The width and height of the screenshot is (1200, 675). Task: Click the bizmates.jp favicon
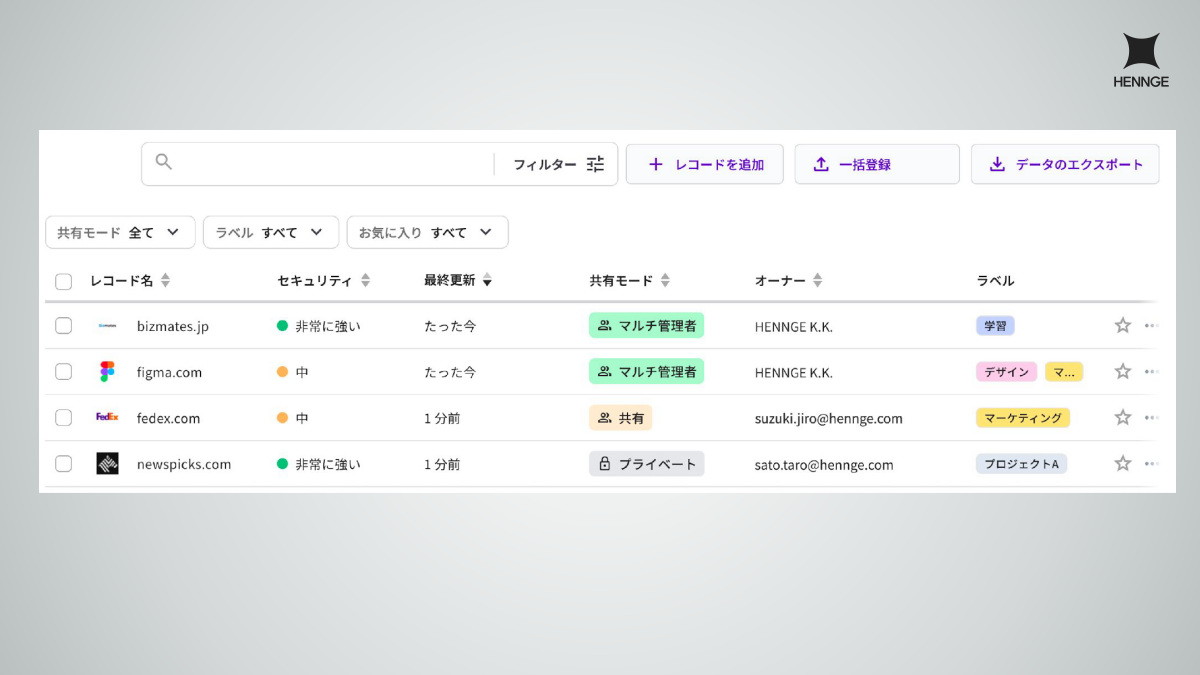tap(107, 325)
